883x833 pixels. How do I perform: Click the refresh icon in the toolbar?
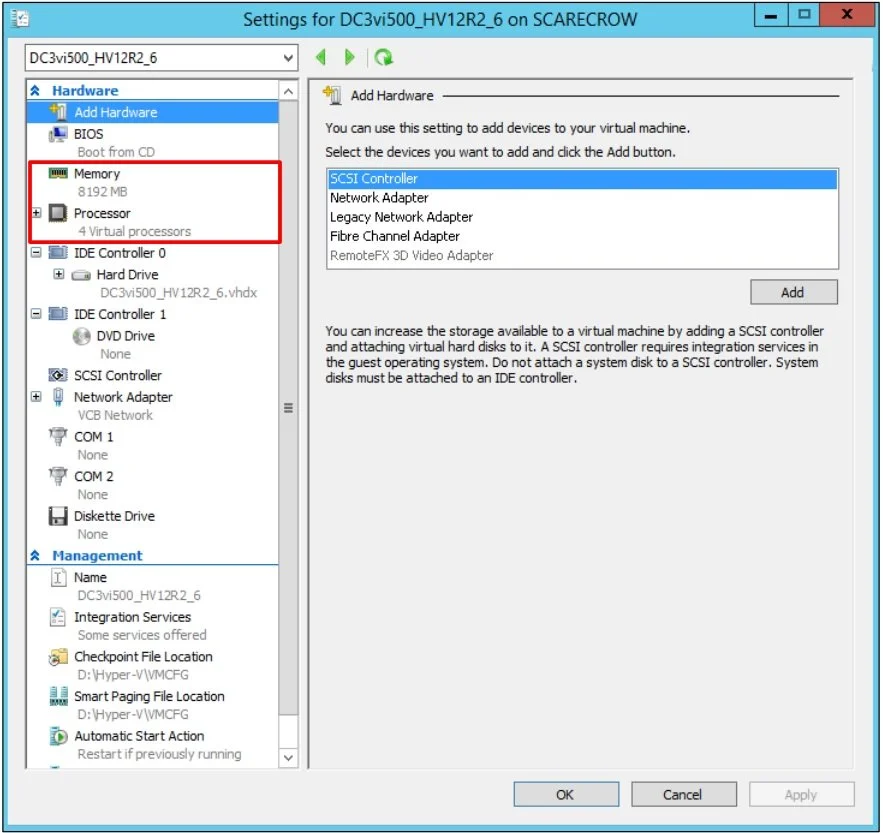pyautogui.click(x=385, y=57)
